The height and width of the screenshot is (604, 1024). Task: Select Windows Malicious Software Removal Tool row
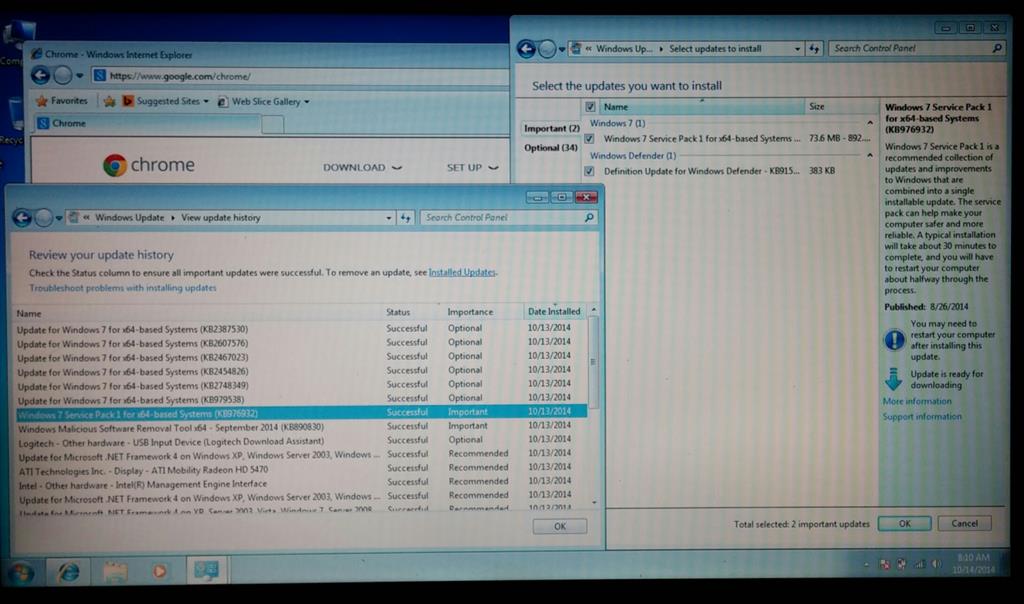tap(300, 427)
